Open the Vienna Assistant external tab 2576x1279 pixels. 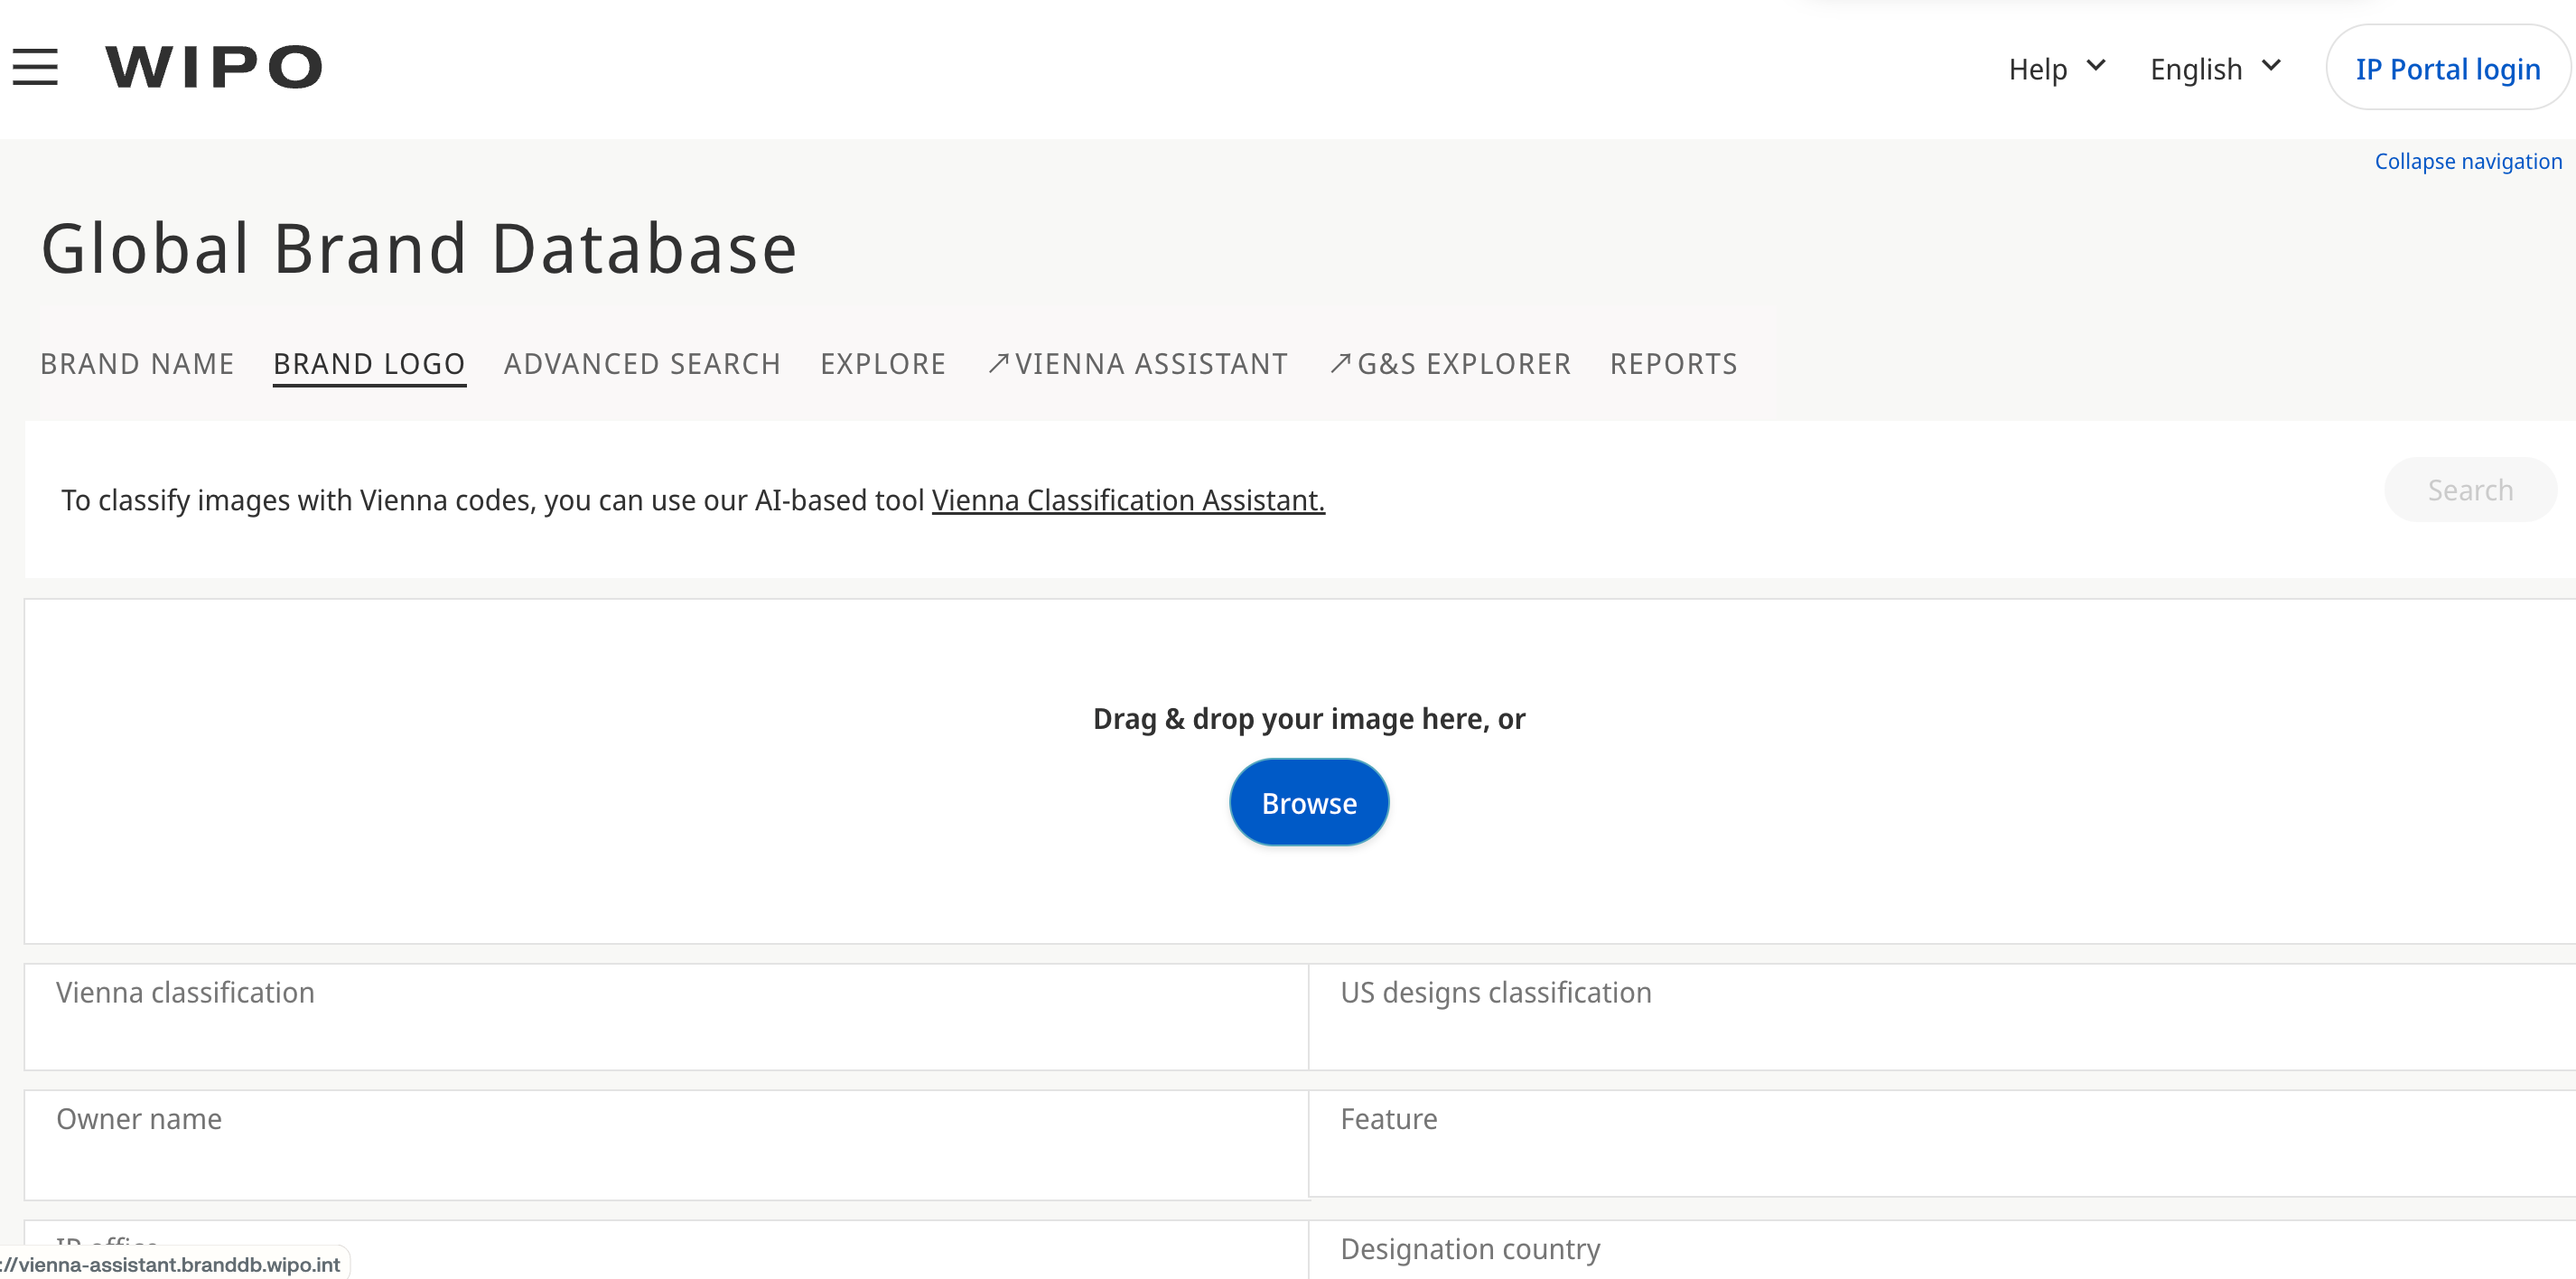click(1137, 364)
